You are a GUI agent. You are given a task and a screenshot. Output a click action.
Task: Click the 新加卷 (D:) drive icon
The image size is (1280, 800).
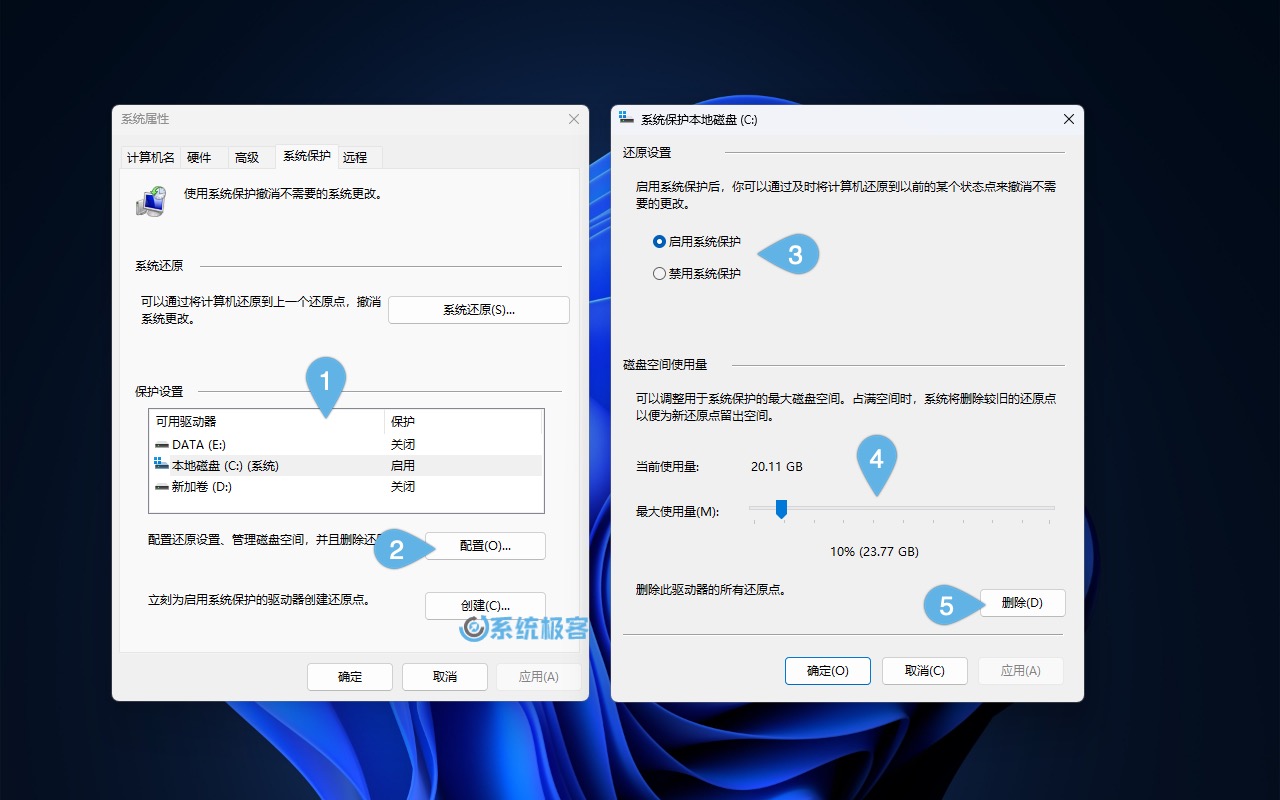pos(162,487)
